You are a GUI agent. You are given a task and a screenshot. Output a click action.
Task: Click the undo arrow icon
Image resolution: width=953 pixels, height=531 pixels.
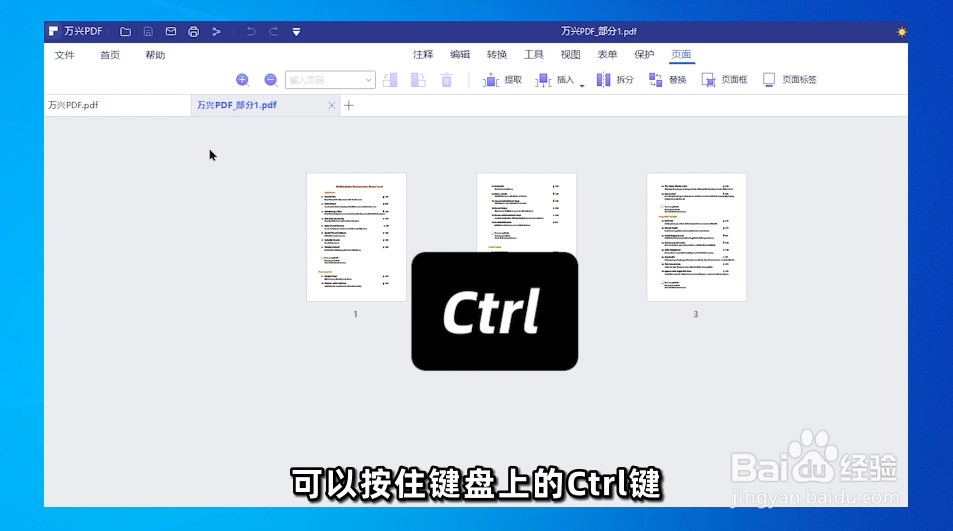pyautogui.click(x=250, y=32)
